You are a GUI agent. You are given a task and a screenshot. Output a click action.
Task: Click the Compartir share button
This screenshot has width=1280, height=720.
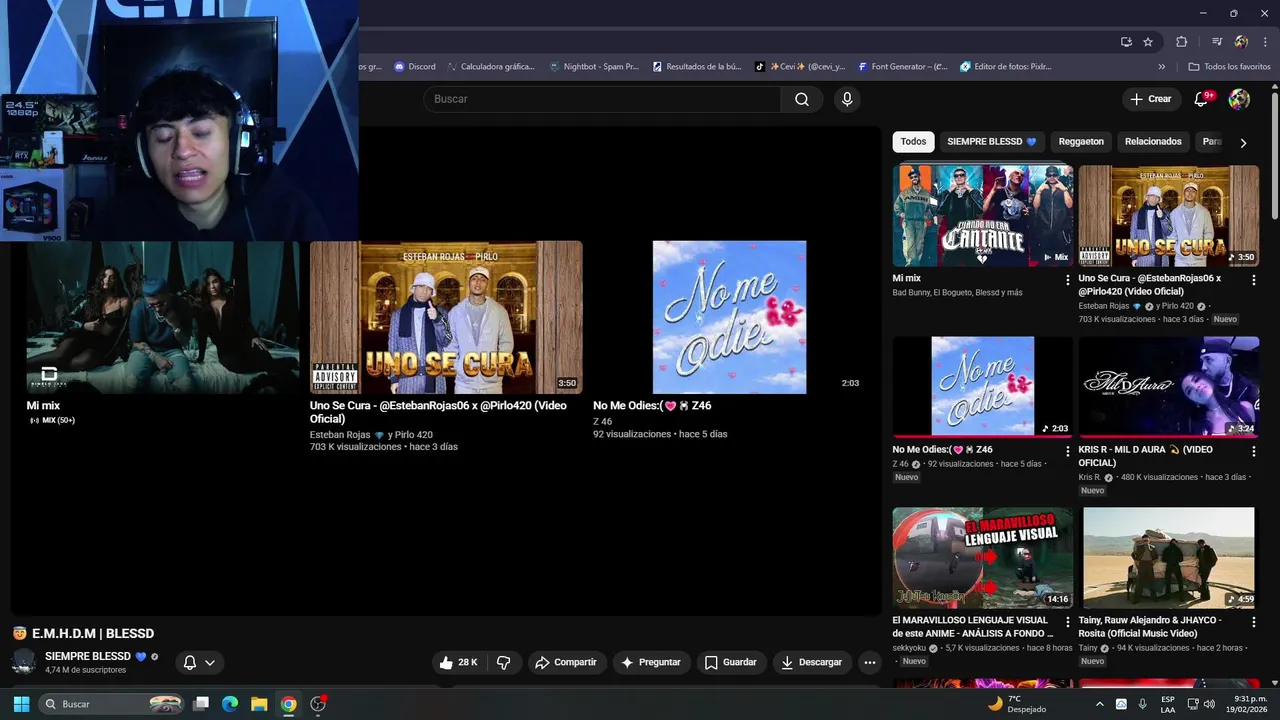coord(566,662)
